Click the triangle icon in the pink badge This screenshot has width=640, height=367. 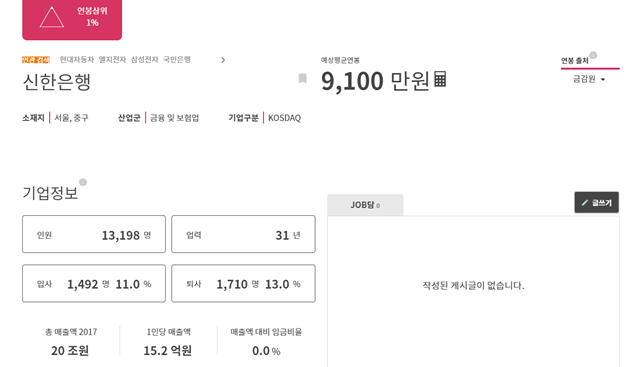[52, 17]
